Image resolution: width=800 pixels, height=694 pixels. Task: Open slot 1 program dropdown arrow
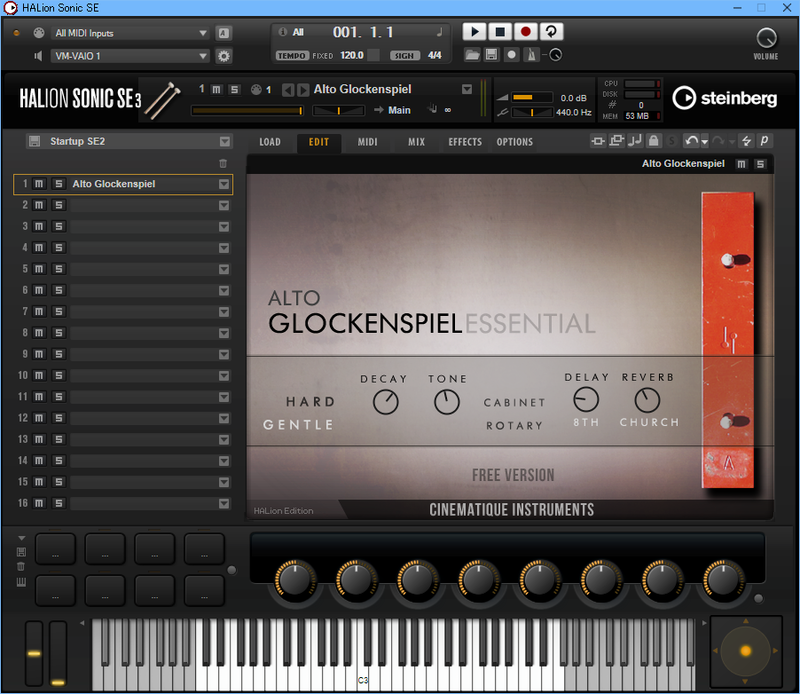[224, 184]
